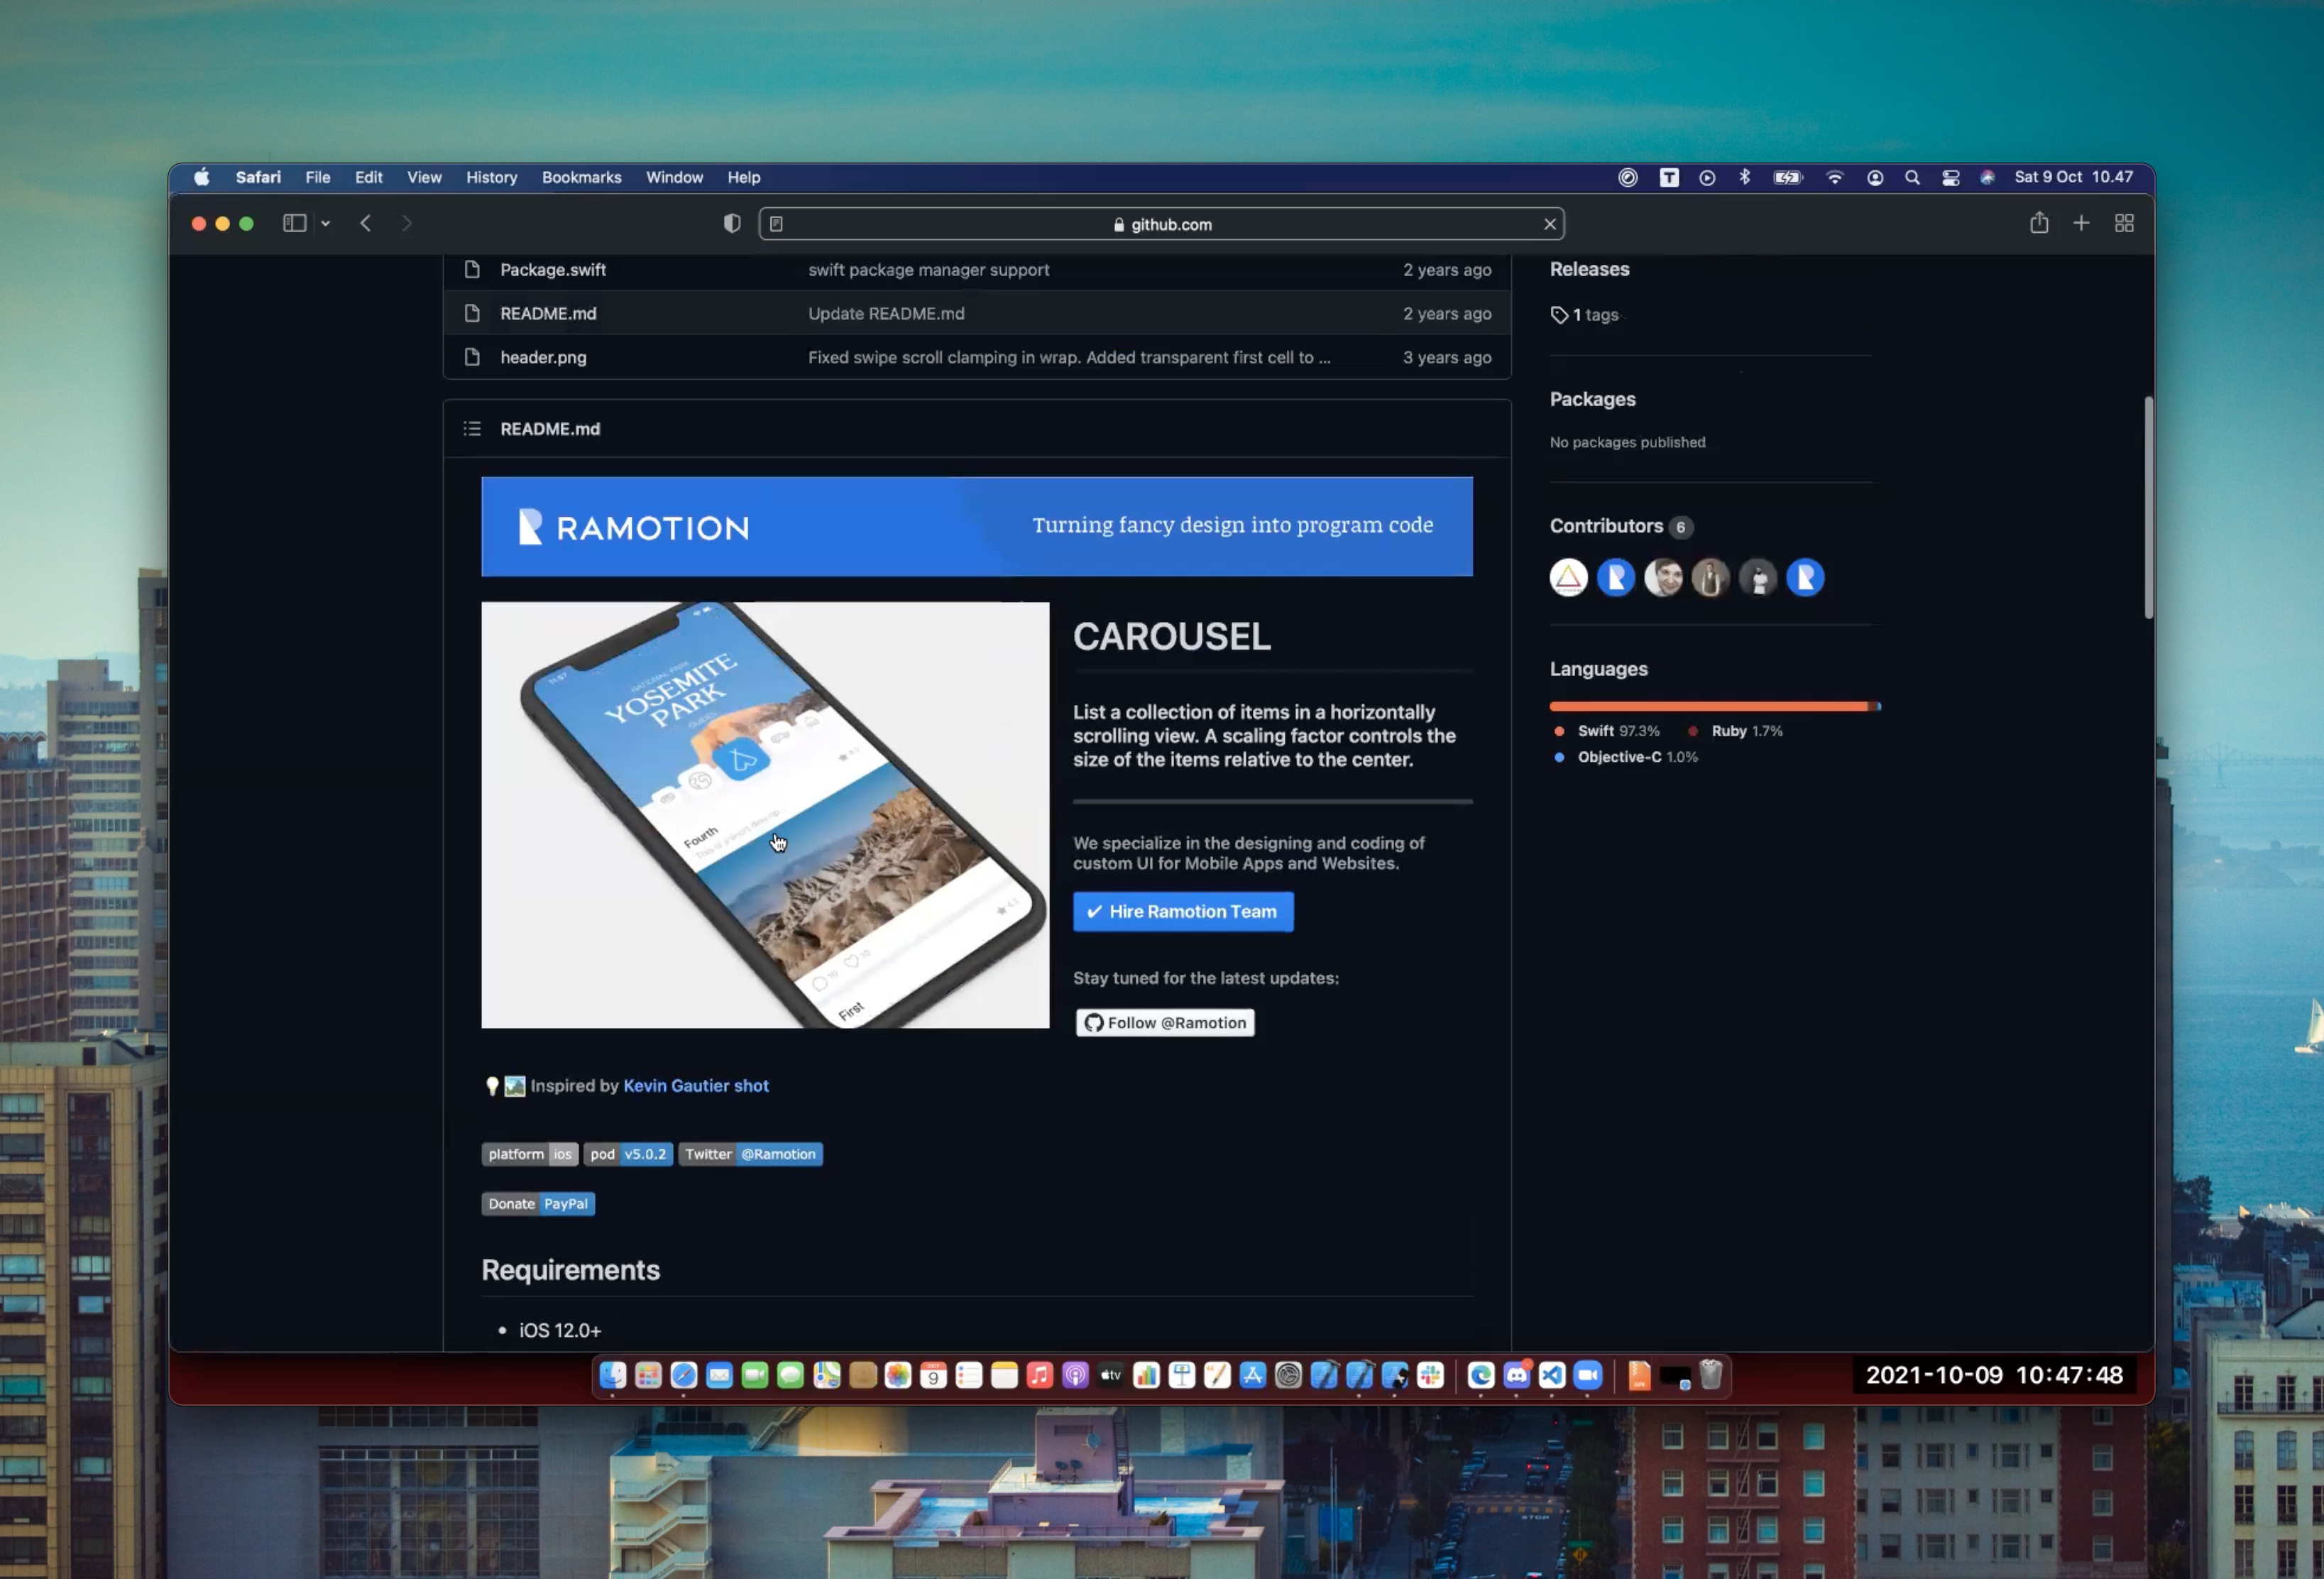Open Control Center toggles icon
2324x1579 pixels.
[x=1950, y=177]
